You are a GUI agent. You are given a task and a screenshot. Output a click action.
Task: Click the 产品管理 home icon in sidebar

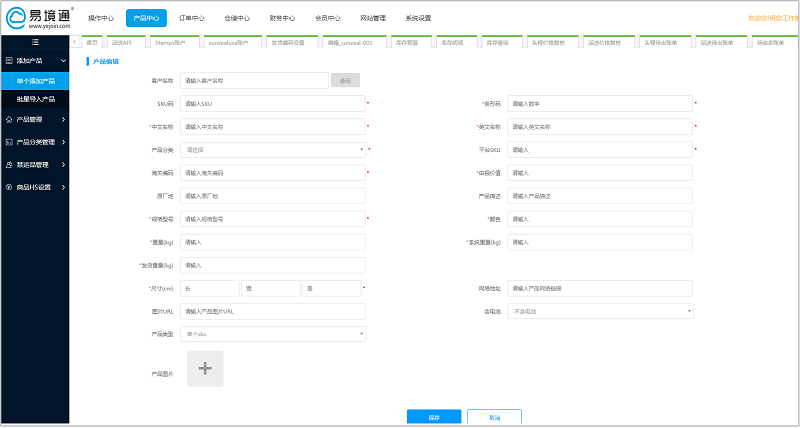[8, 119]
